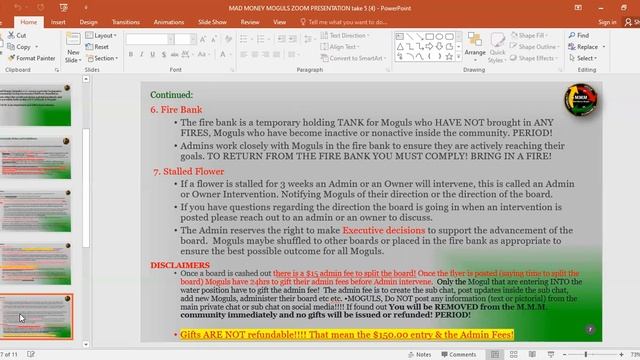This screenshot has height=360, width=640.
Task: Start Slide Show from status bar
Action: (551, 355)
